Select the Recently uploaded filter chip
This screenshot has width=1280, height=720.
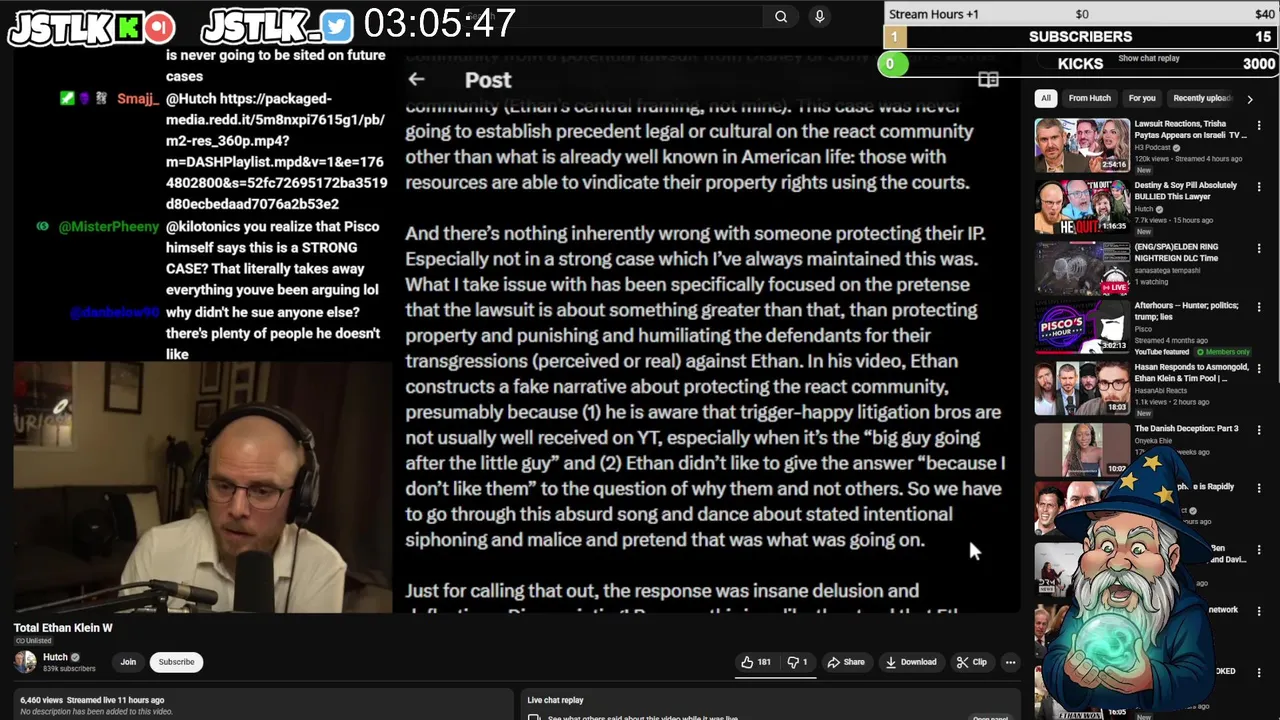pos(1202,98)
